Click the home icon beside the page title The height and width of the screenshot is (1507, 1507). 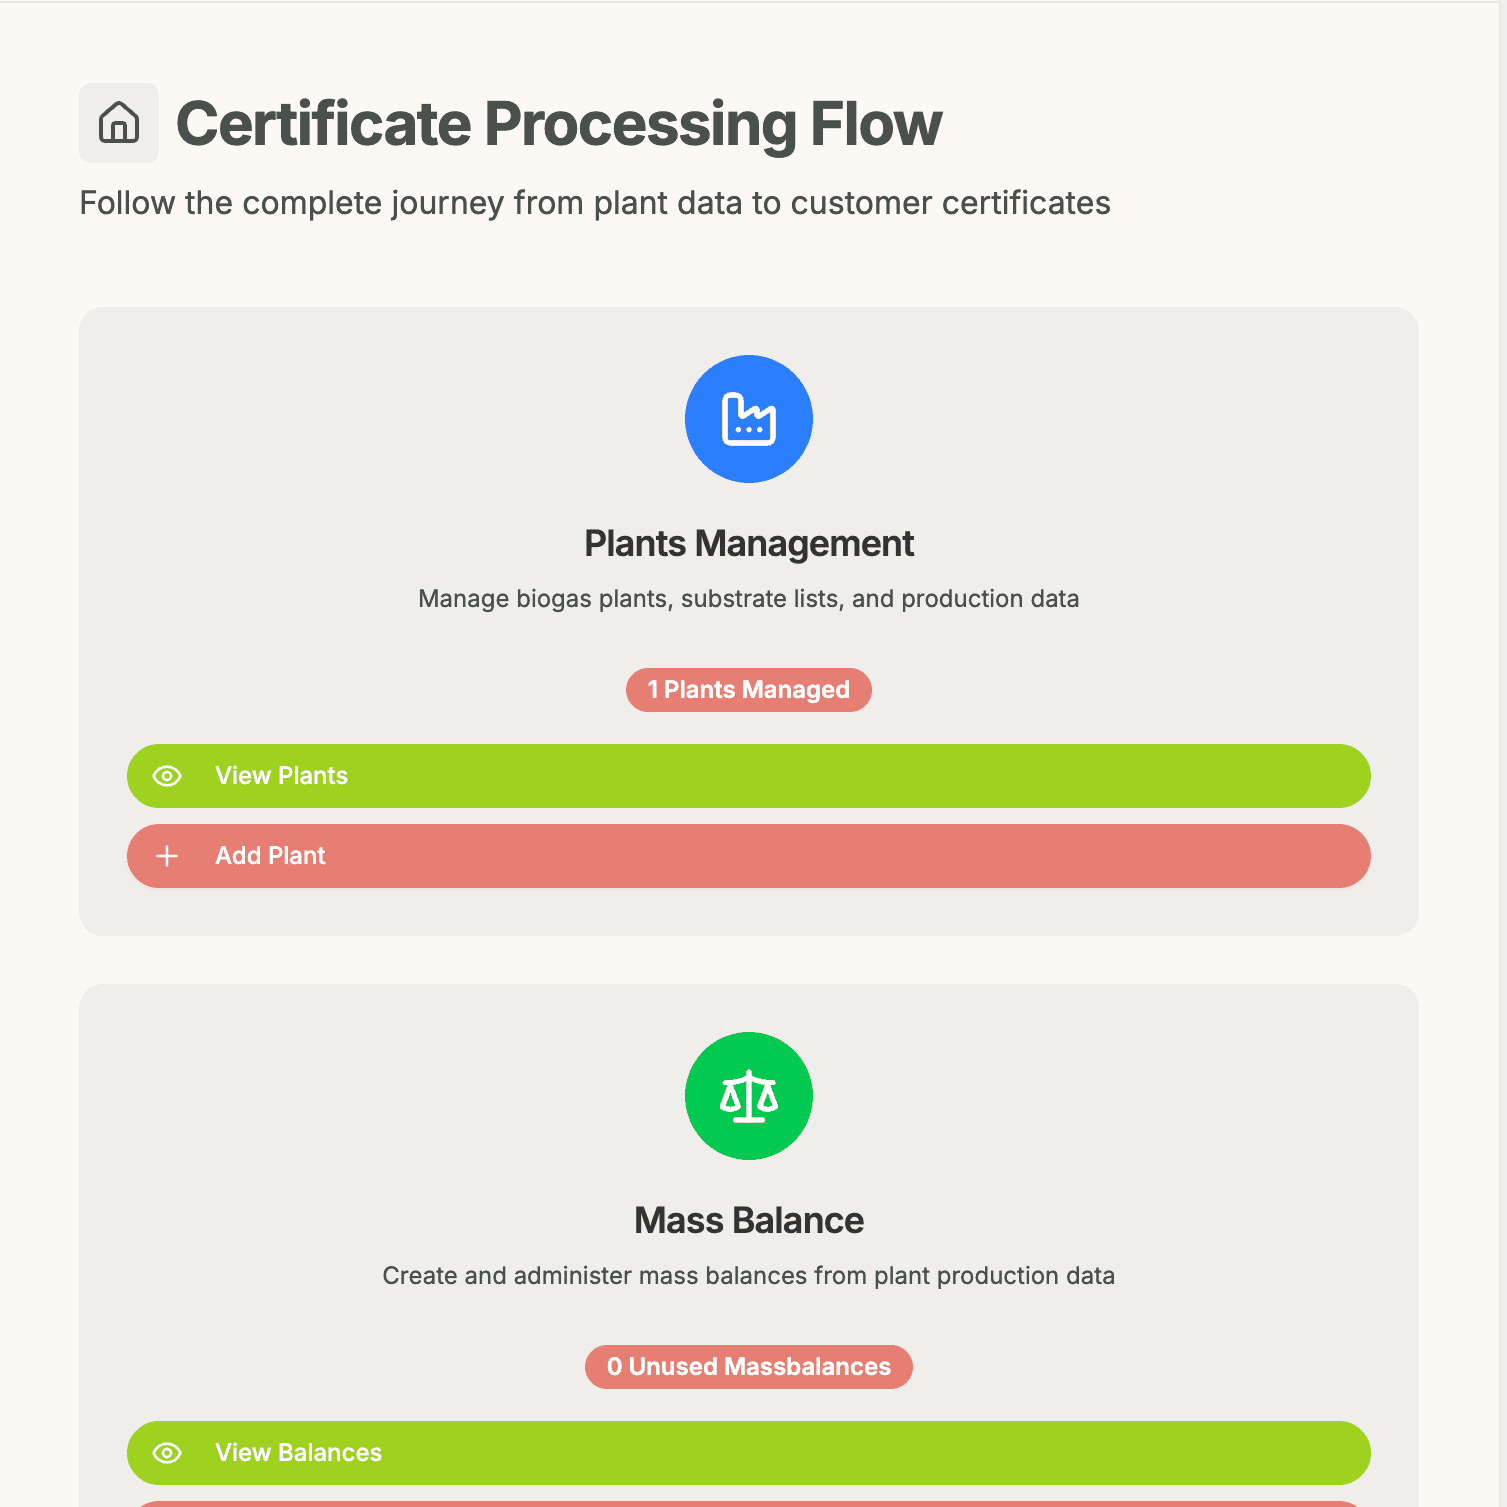119,123
